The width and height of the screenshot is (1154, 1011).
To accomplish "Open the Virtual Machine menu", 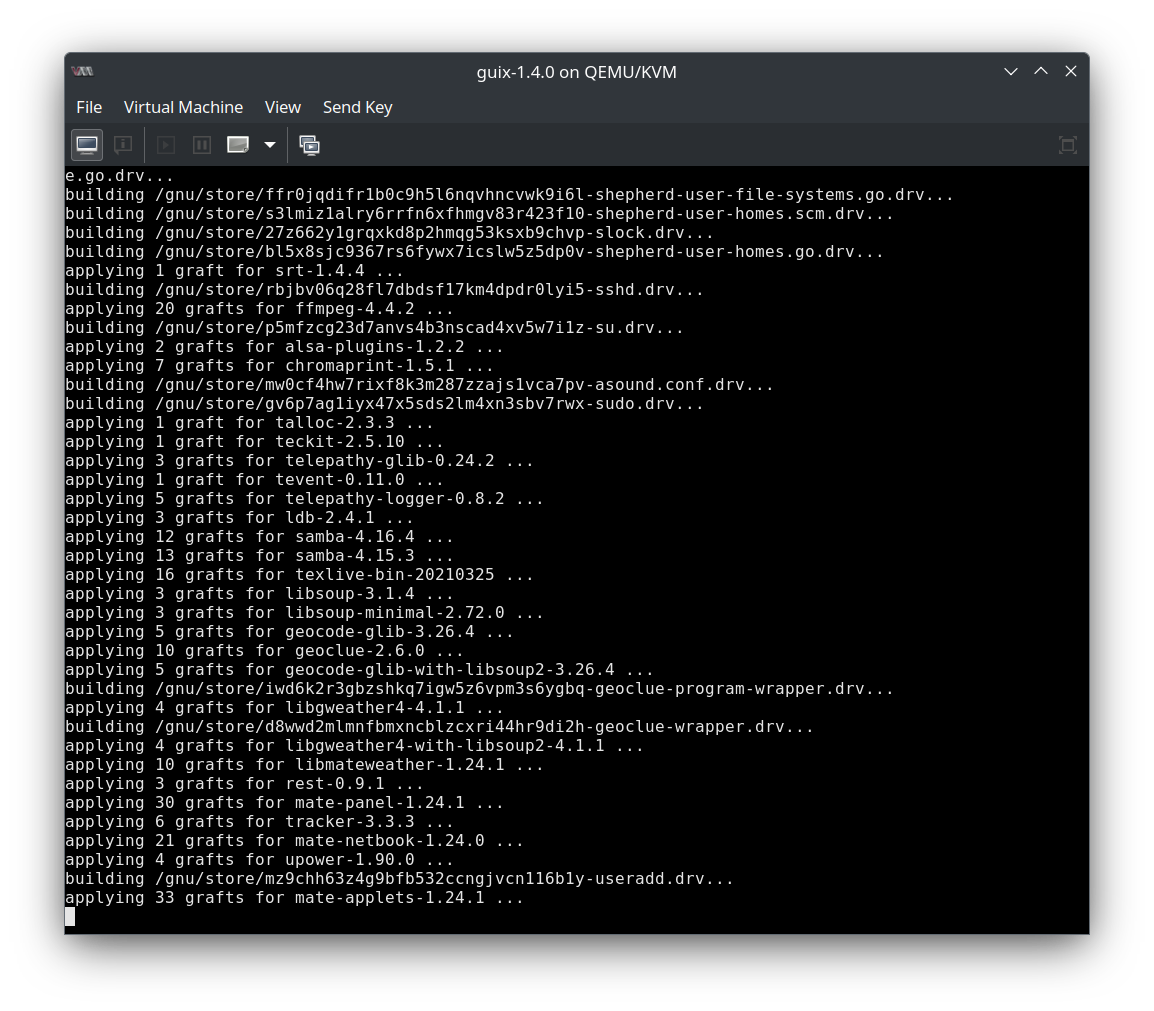I will (183, 107).
